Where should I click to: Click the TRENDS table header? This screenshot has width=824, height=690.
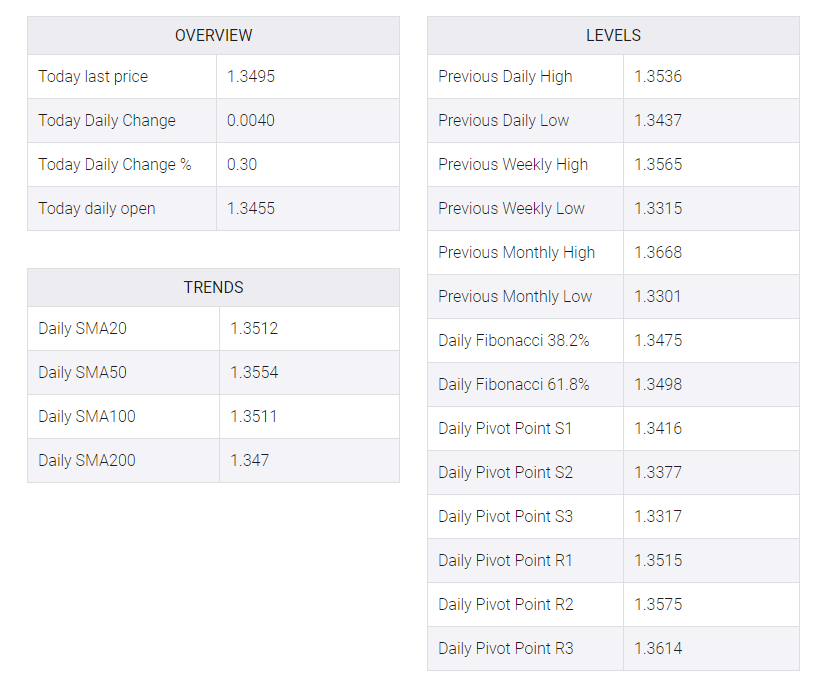pos(213,287)
